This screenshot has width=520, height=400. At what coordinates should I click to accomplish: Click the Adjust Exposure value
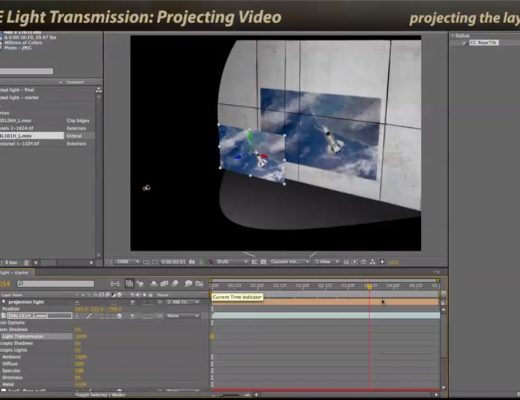(x=393, y=262)
